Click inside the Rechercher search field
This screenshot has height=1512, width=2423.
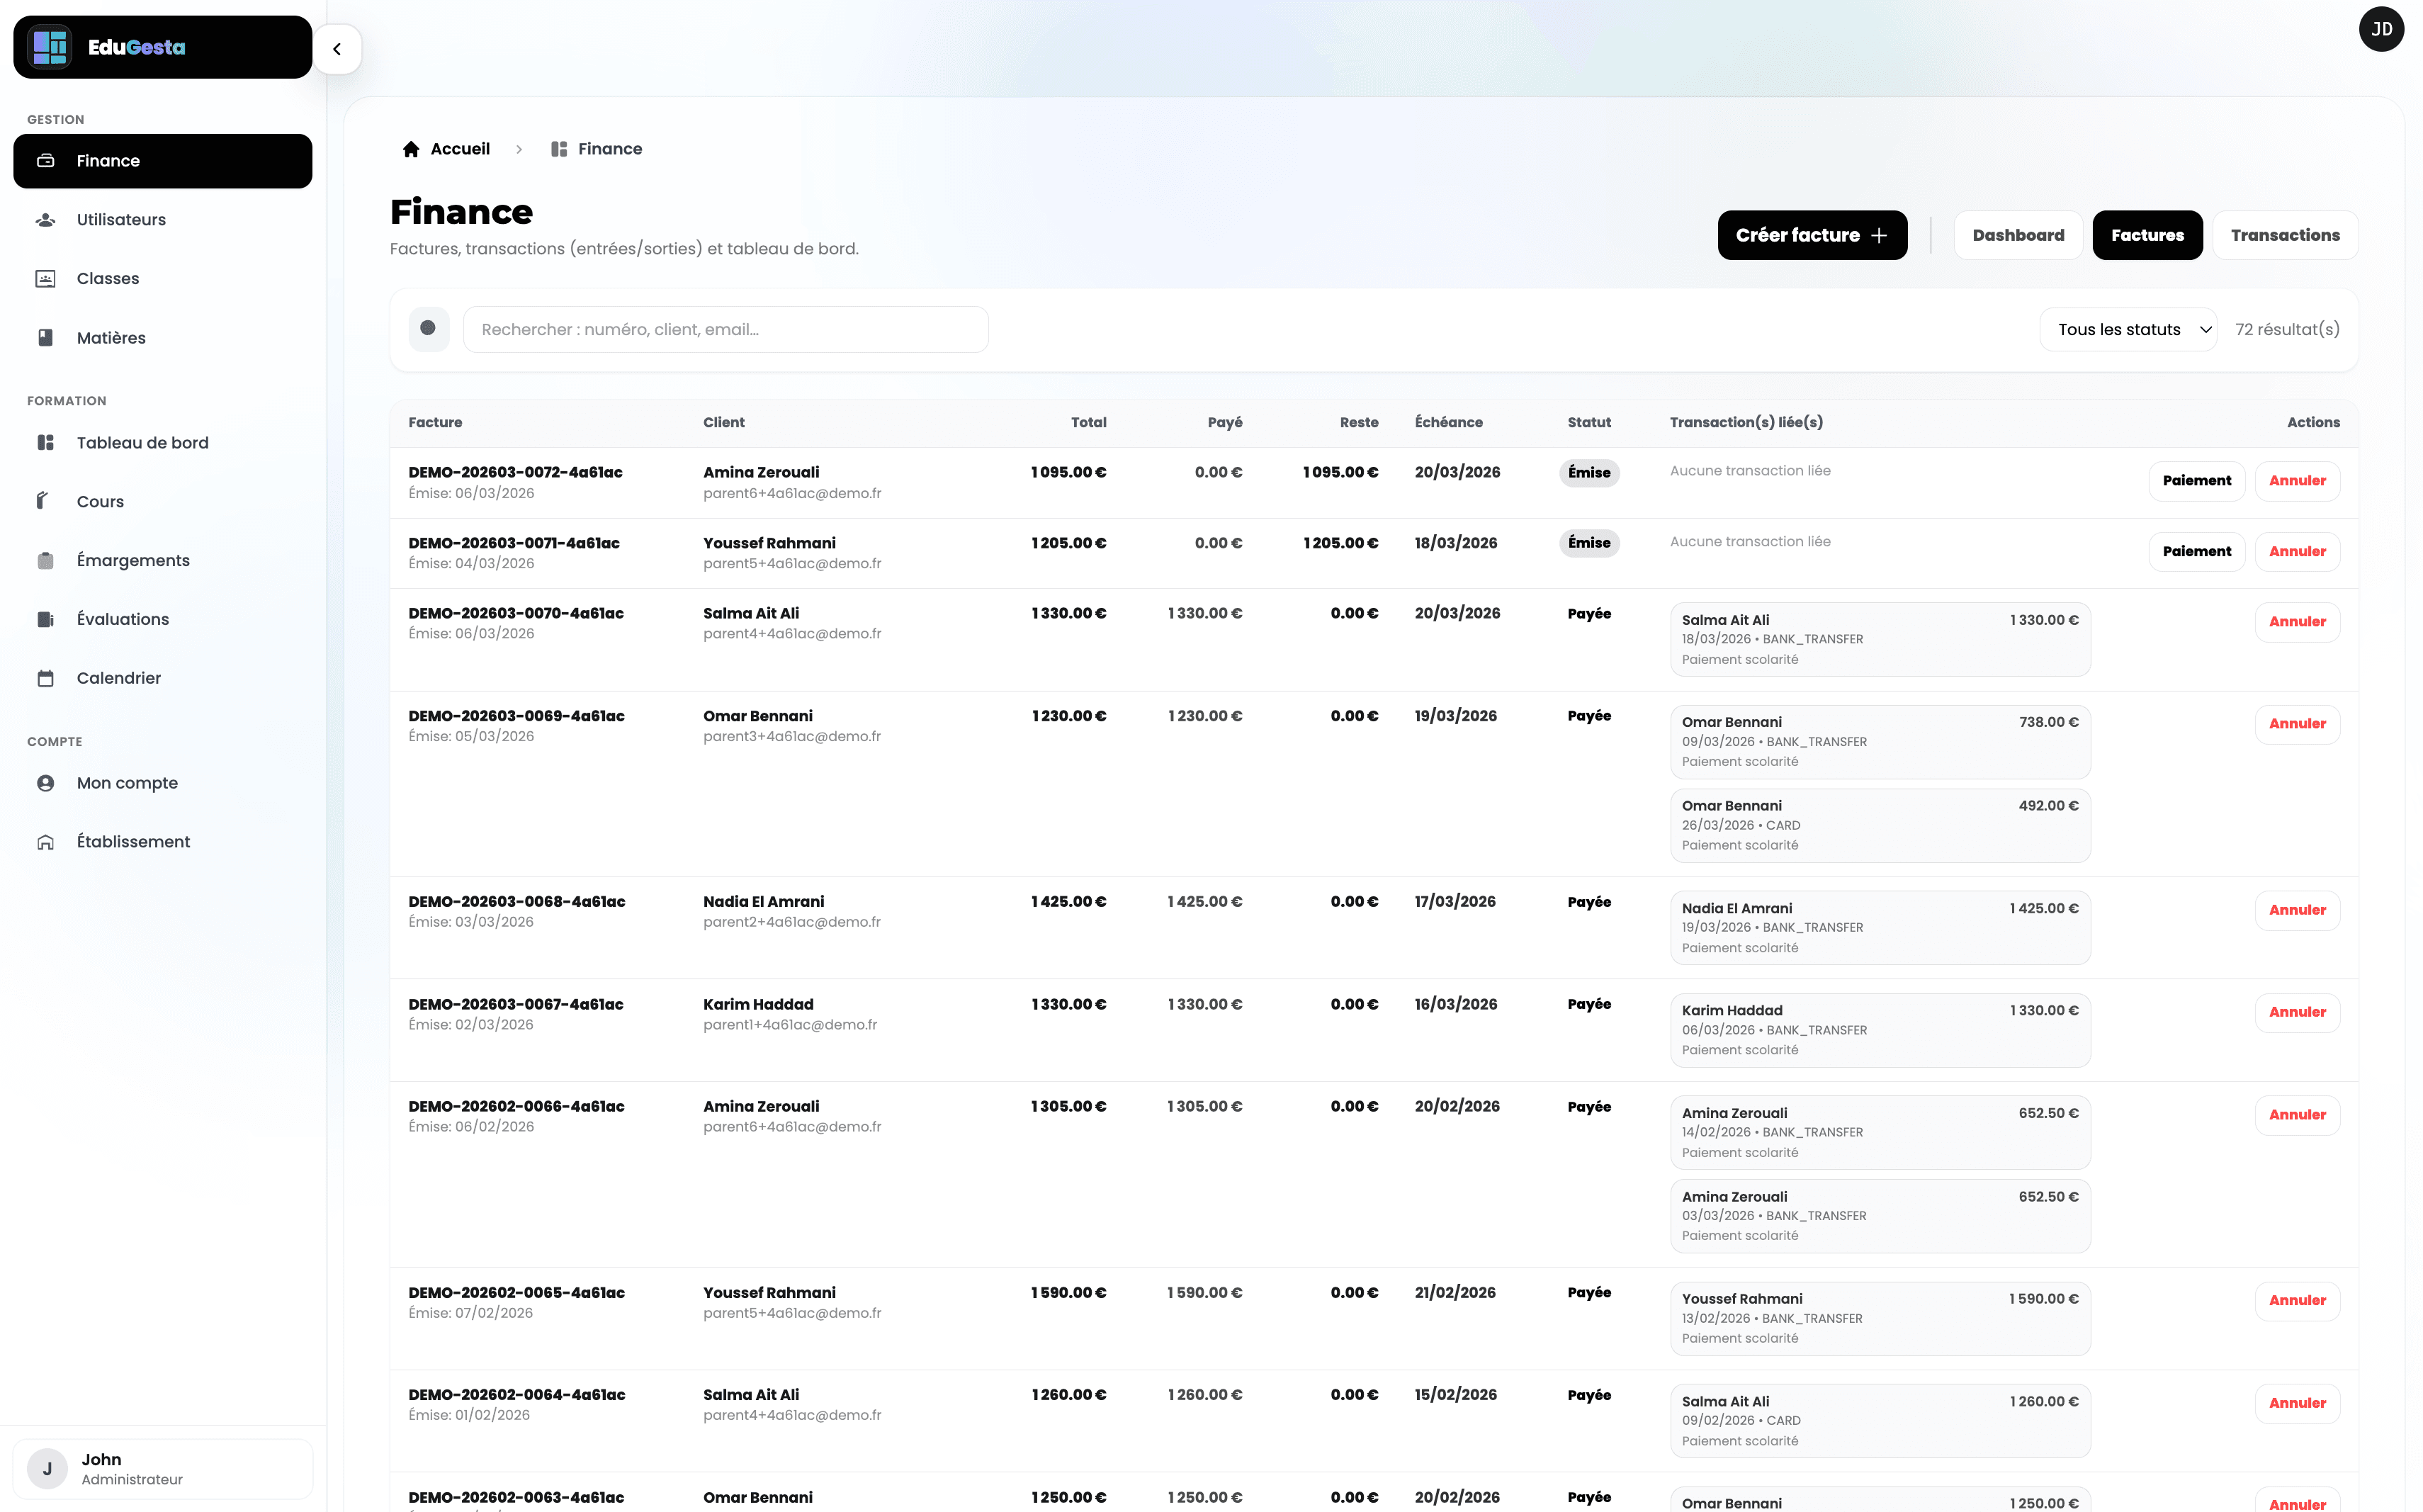tap(725, 329)
